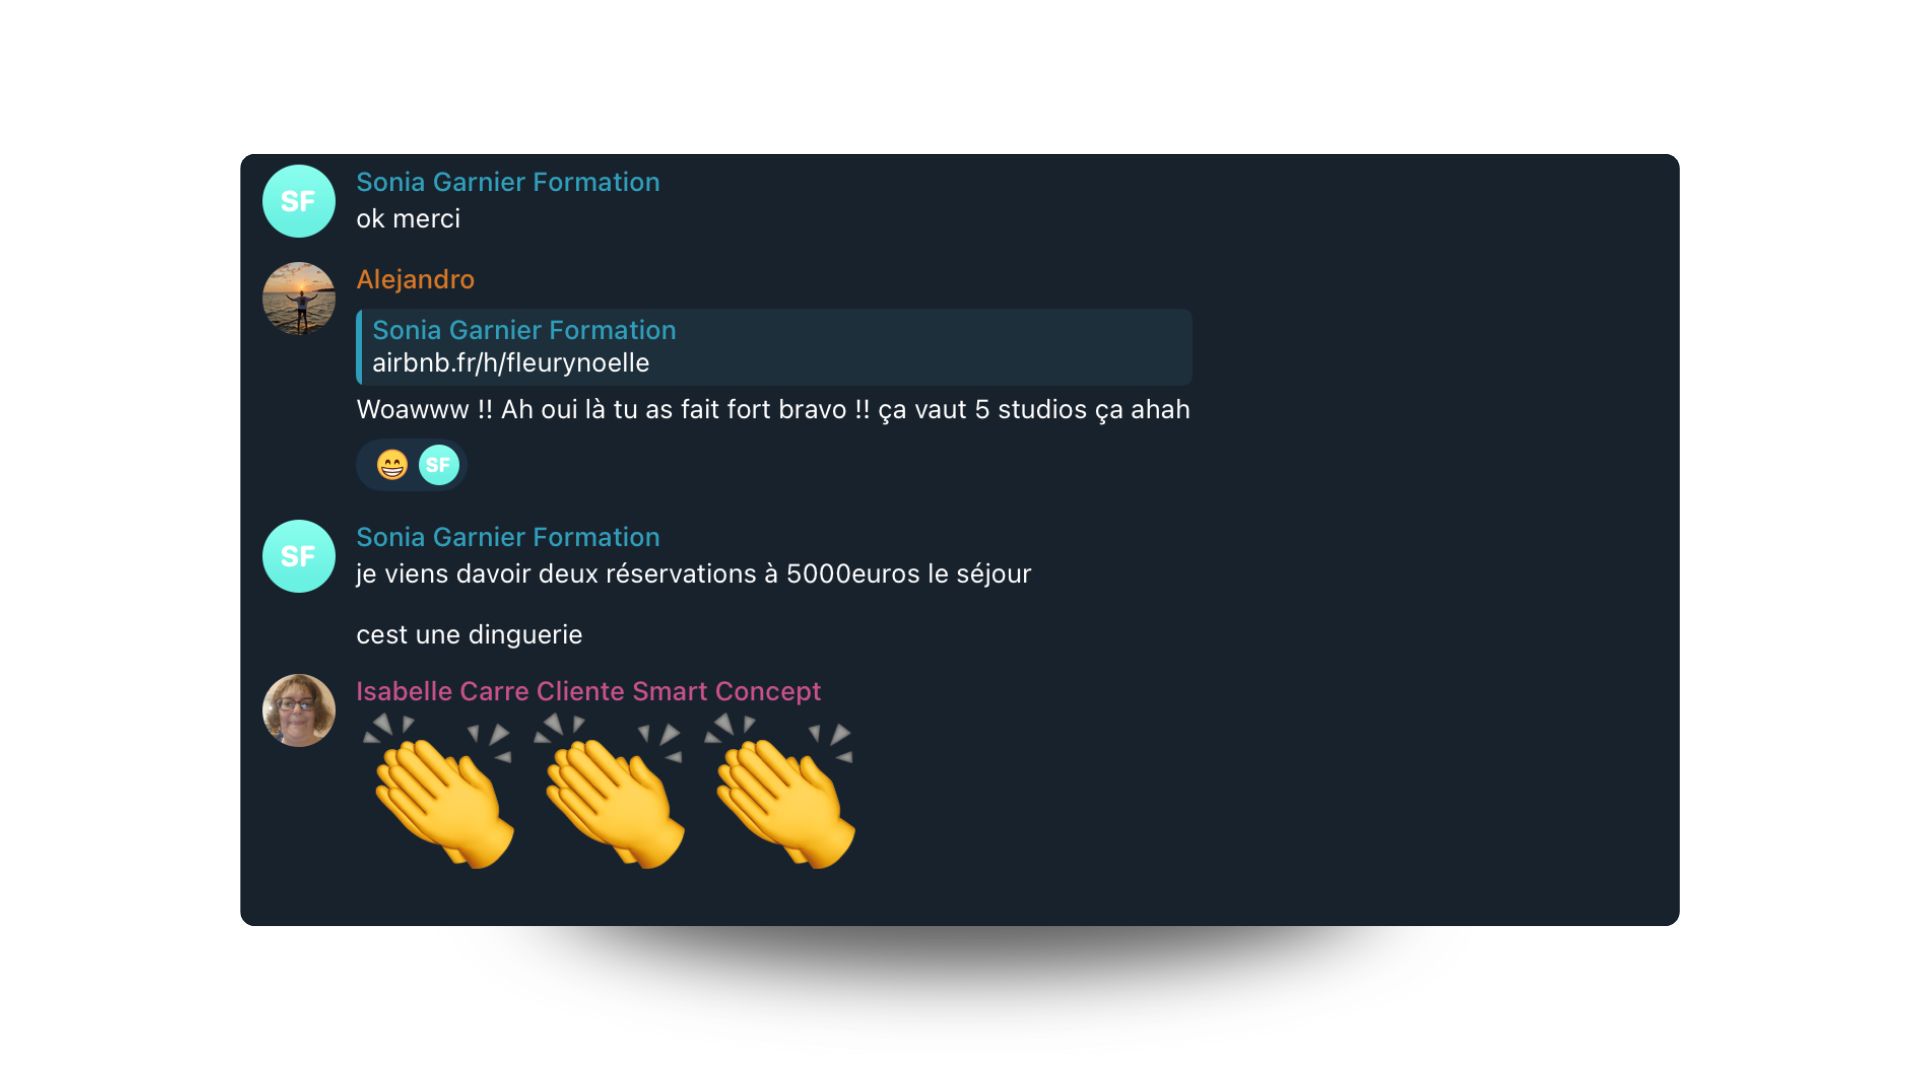
Task: Click the SF avatar next to reservations message
Action: click(x=298, y=556)
